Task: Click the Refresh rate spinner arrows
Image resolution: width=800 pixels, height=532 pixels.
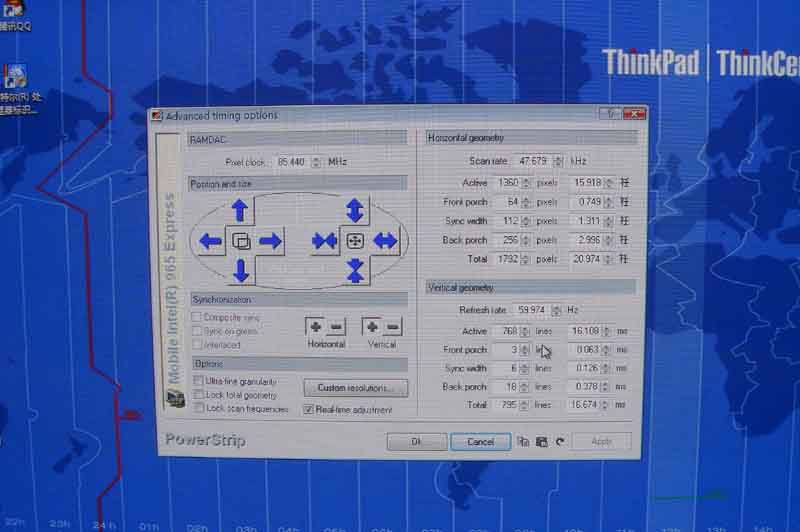Action: (x=557, y=311)
